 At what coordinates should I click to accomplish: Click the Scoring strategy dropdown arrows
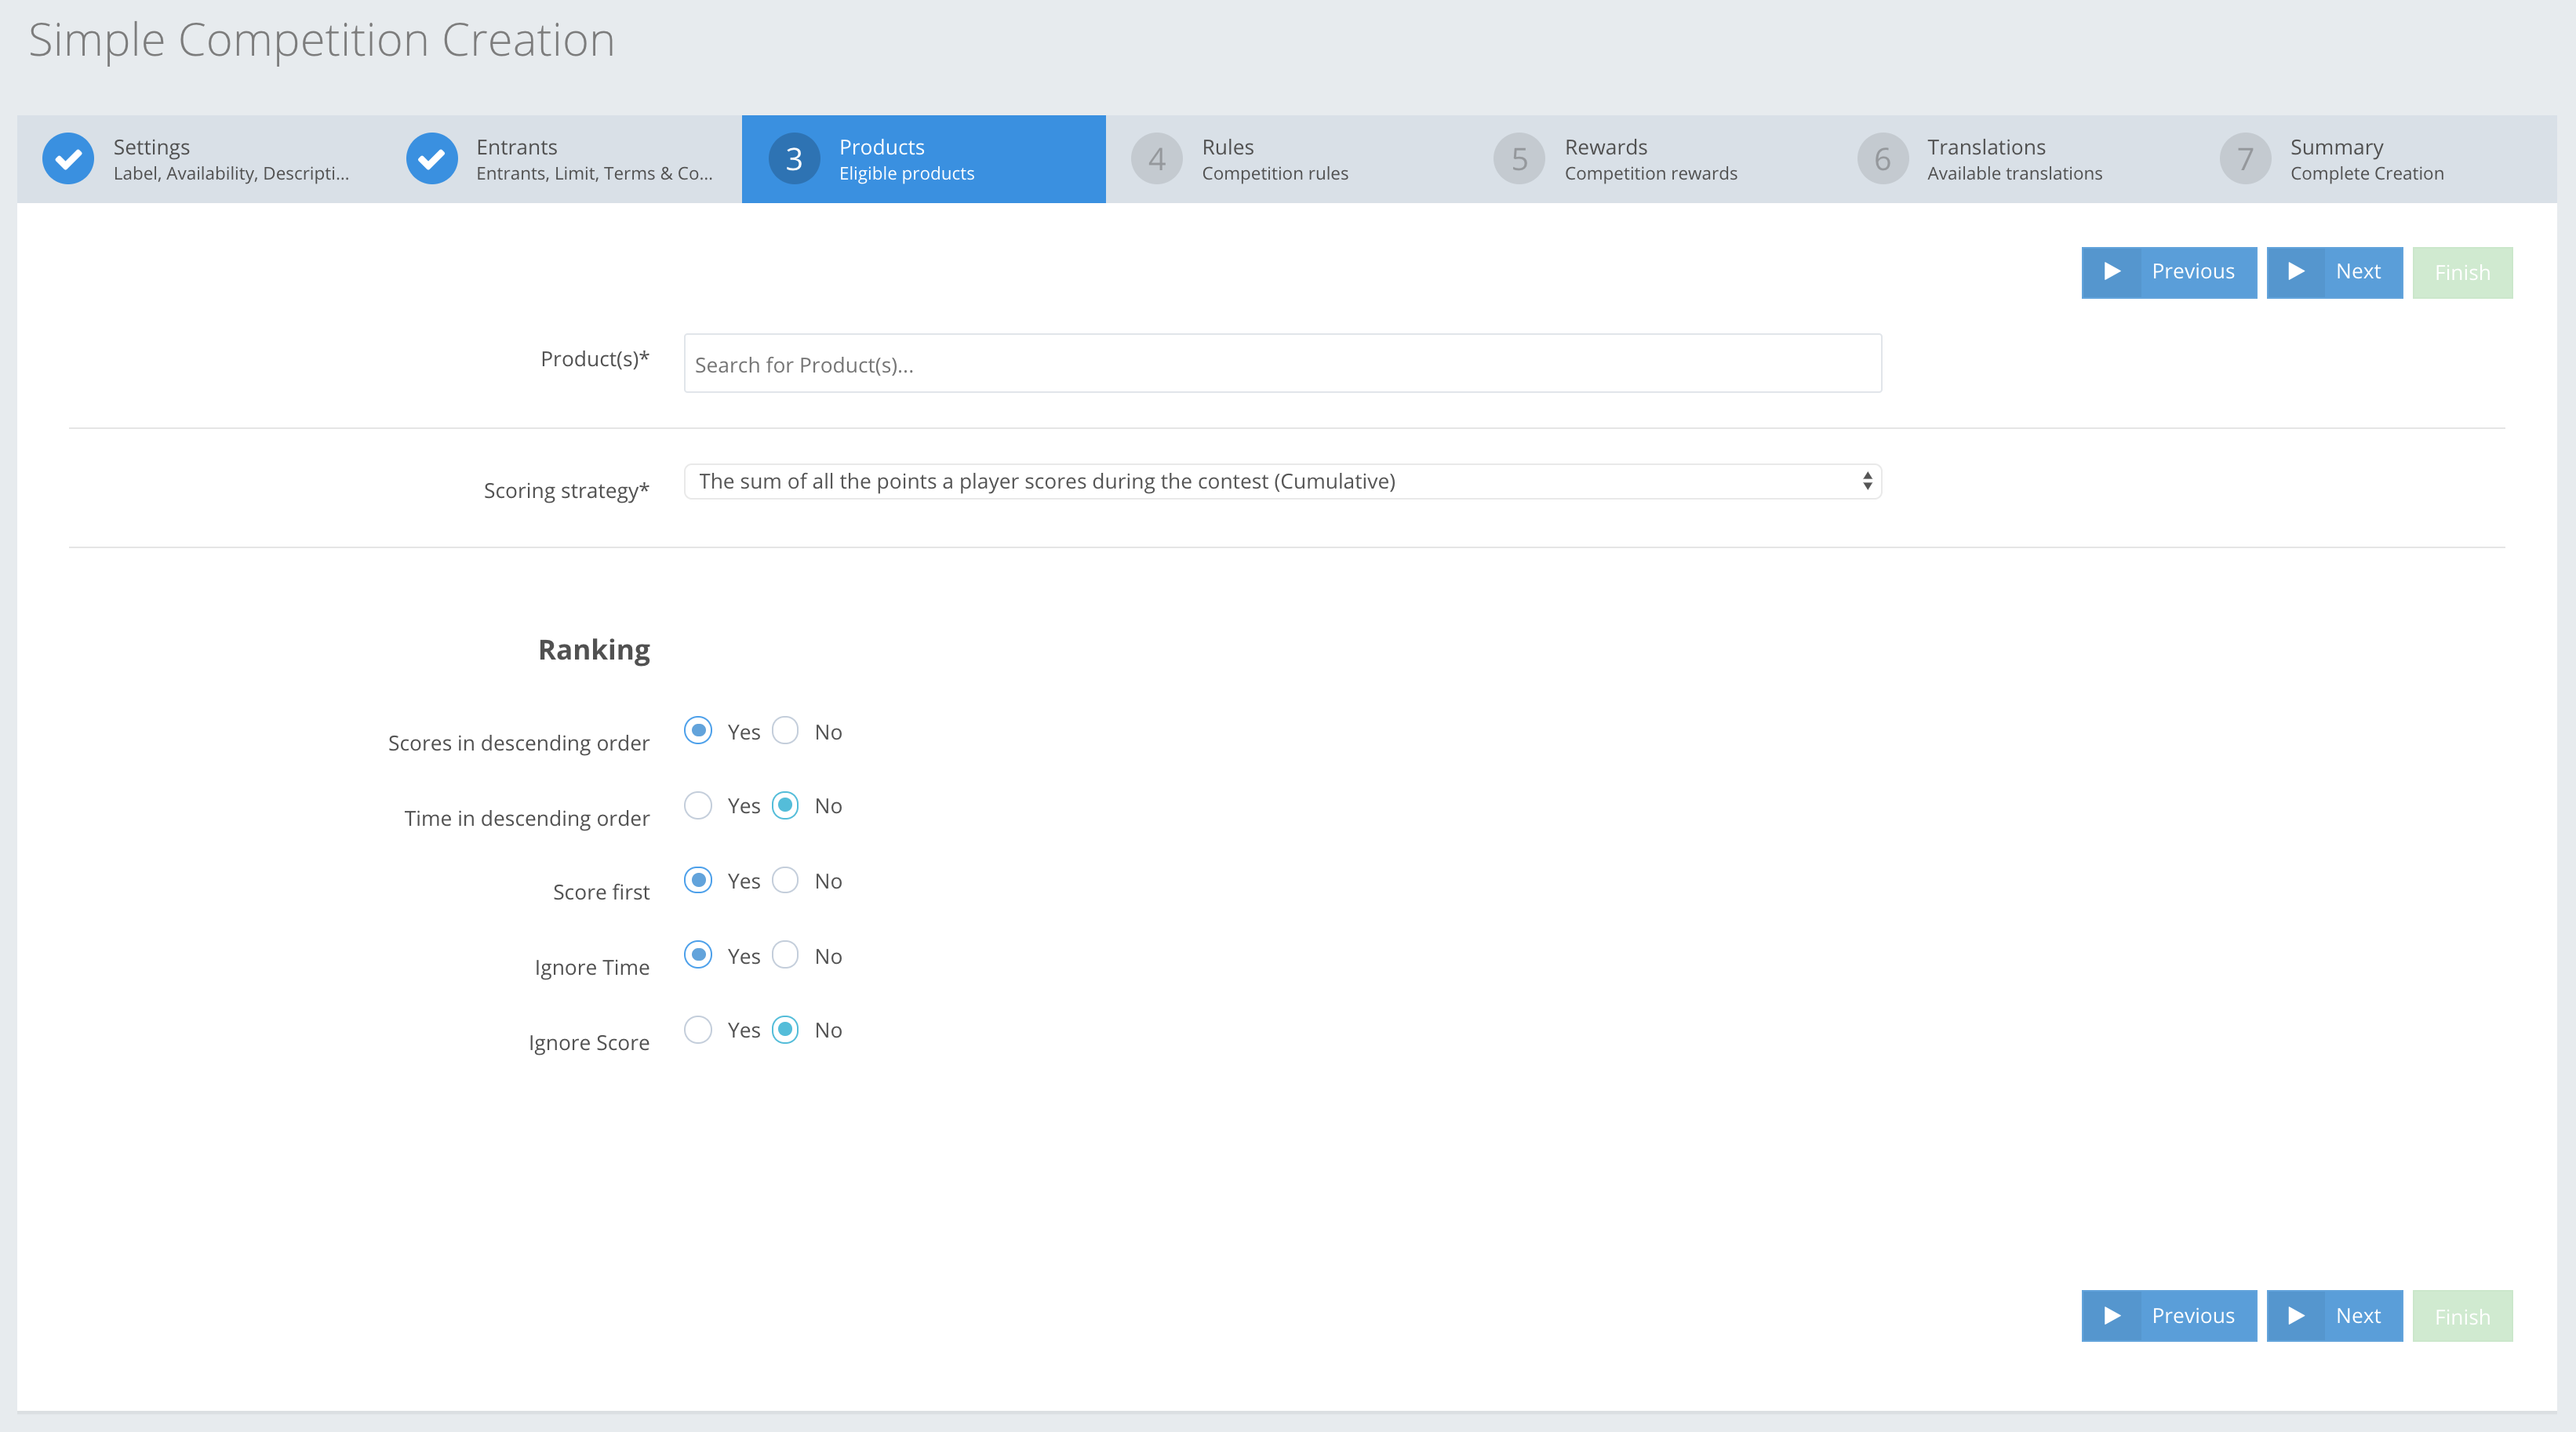[1866, 482]
